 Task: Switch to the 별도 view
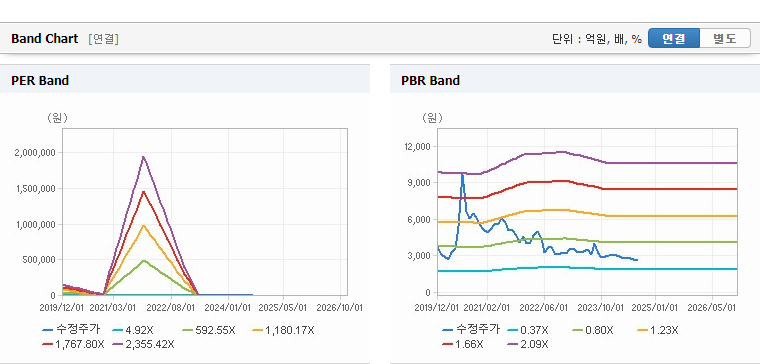pos(725,38)
